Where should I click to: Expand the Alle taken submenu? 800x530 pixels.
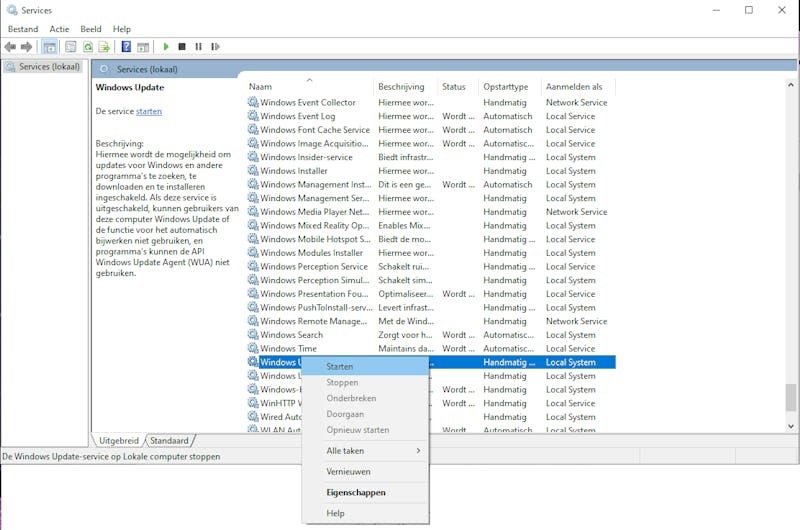pyautogui.click(x=365, y=451)
